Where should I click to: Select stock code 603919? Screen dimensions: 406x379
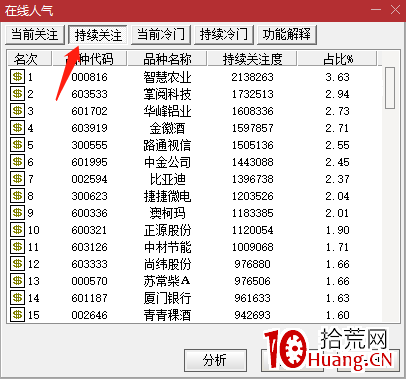[89, 128]
